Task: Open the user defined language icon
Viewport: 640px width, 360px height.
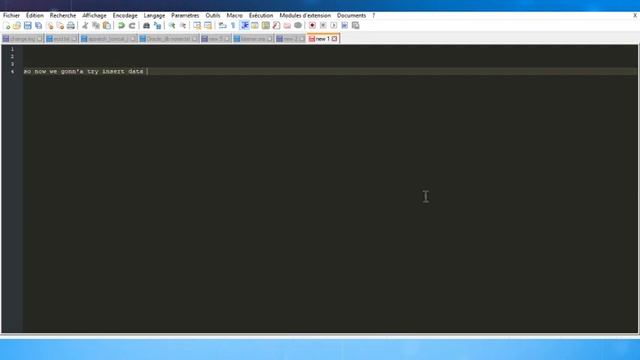Action: pos(255,26)
